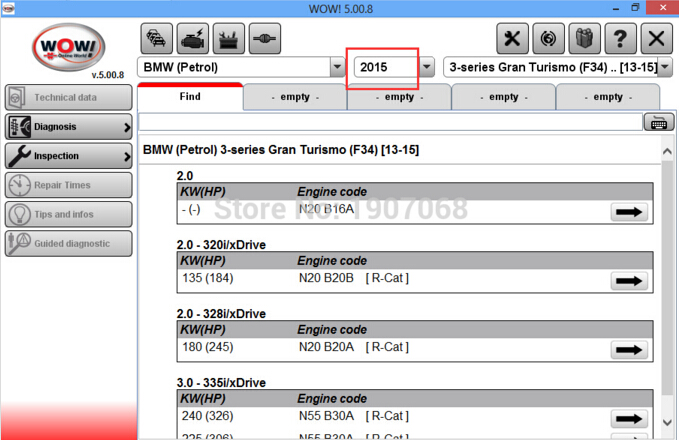Expand the Inspection submenu
The height and width of the screenshot is (440, 679).
click(126, 156)
